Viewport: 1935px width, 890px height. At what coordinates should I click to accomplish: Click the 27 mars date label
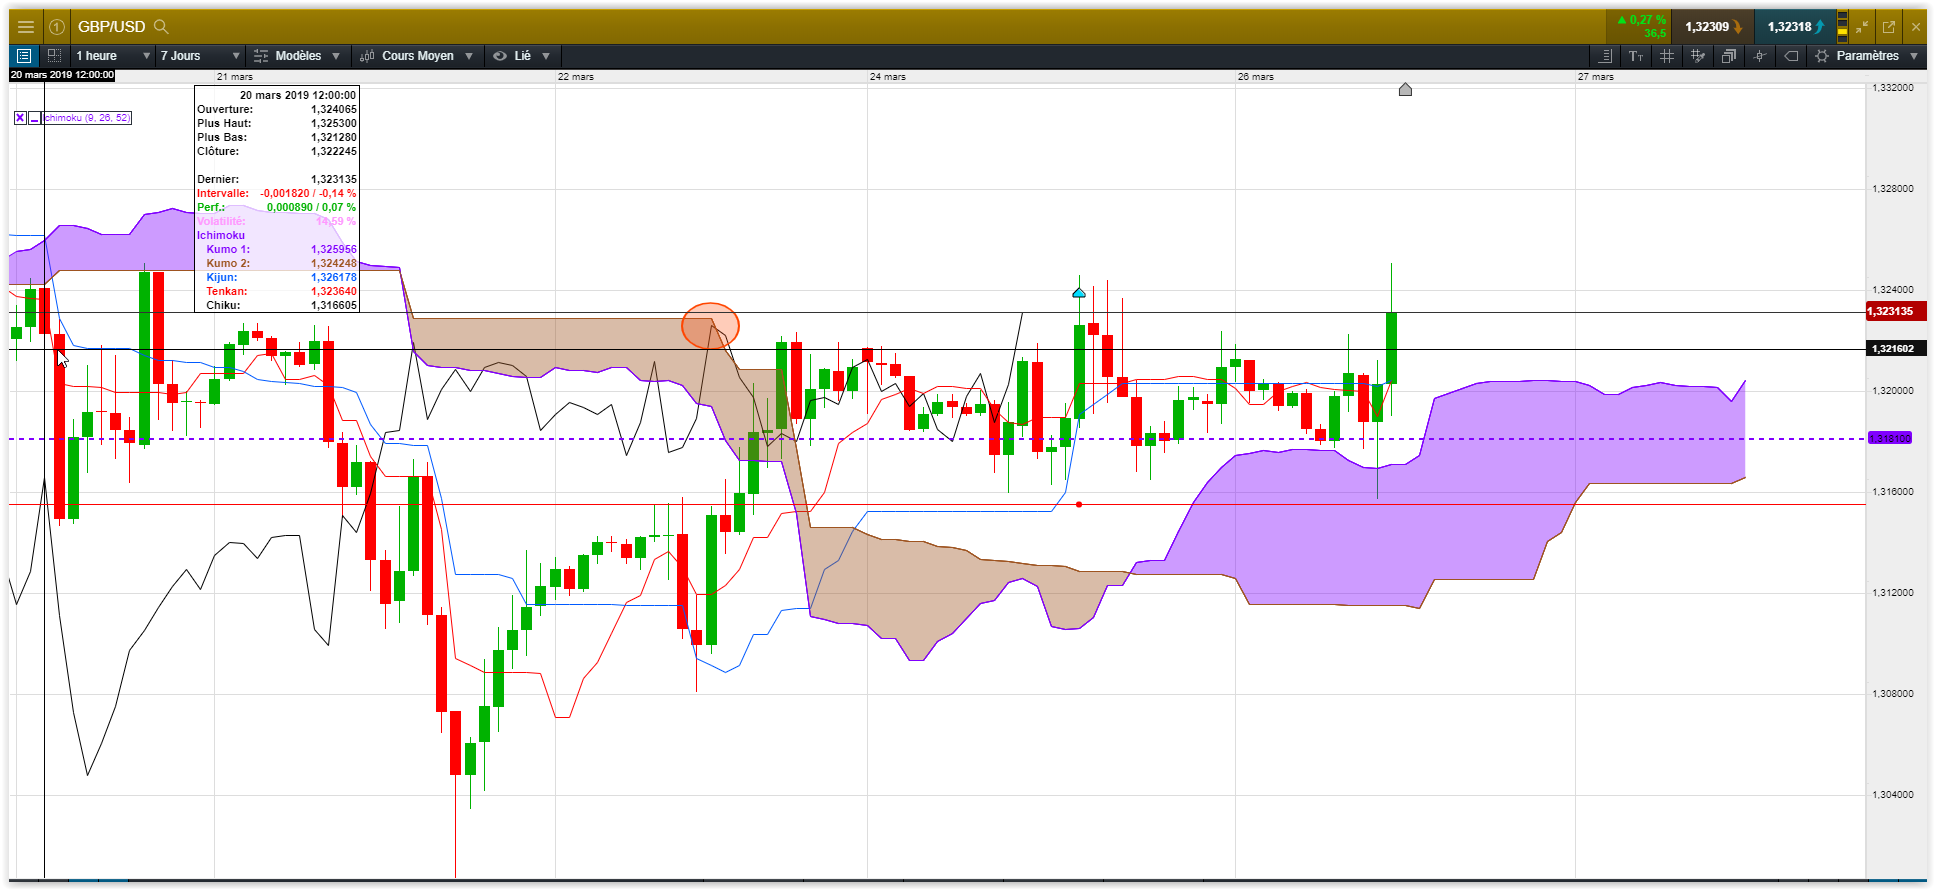1596,77
